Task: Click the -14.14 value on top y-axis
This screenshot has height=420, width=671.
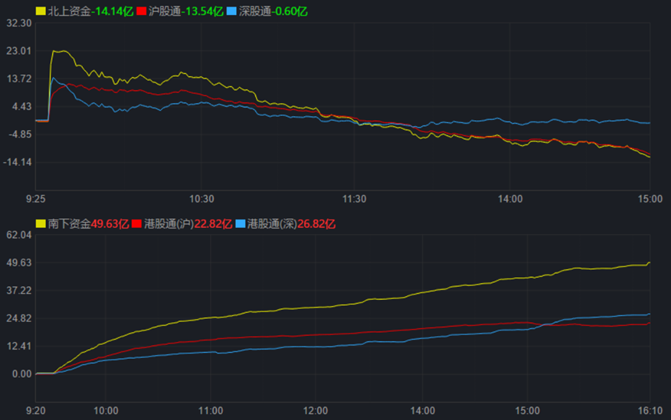Action: [18, 163]
